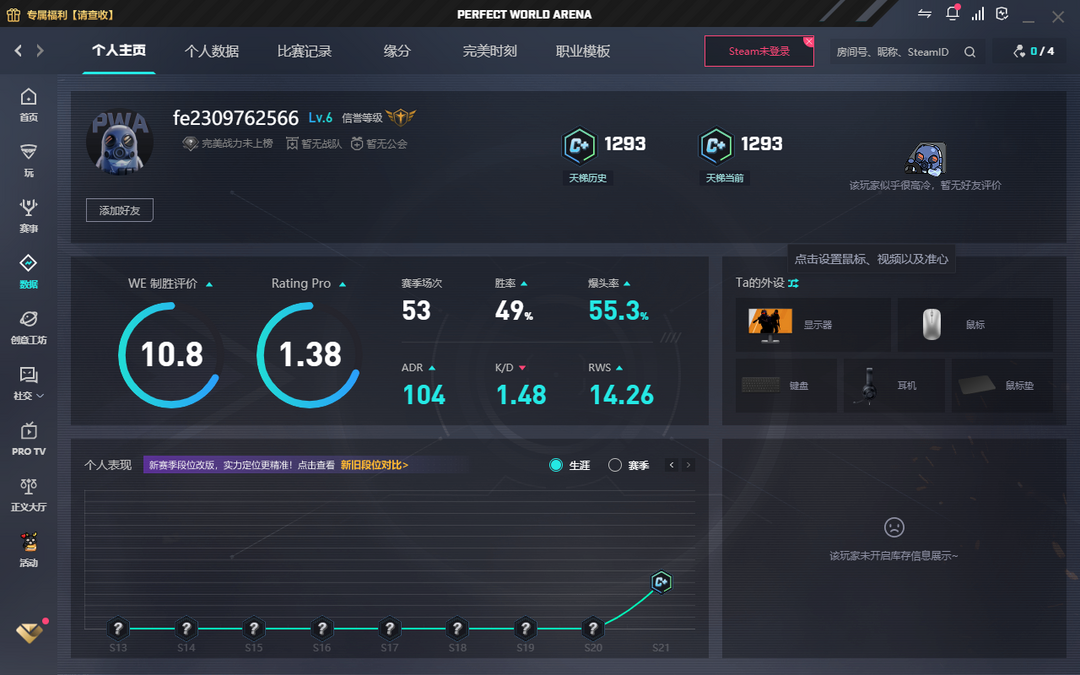
Task: Click the S21 C+ rank chart marker
Action: coord(661,582)
